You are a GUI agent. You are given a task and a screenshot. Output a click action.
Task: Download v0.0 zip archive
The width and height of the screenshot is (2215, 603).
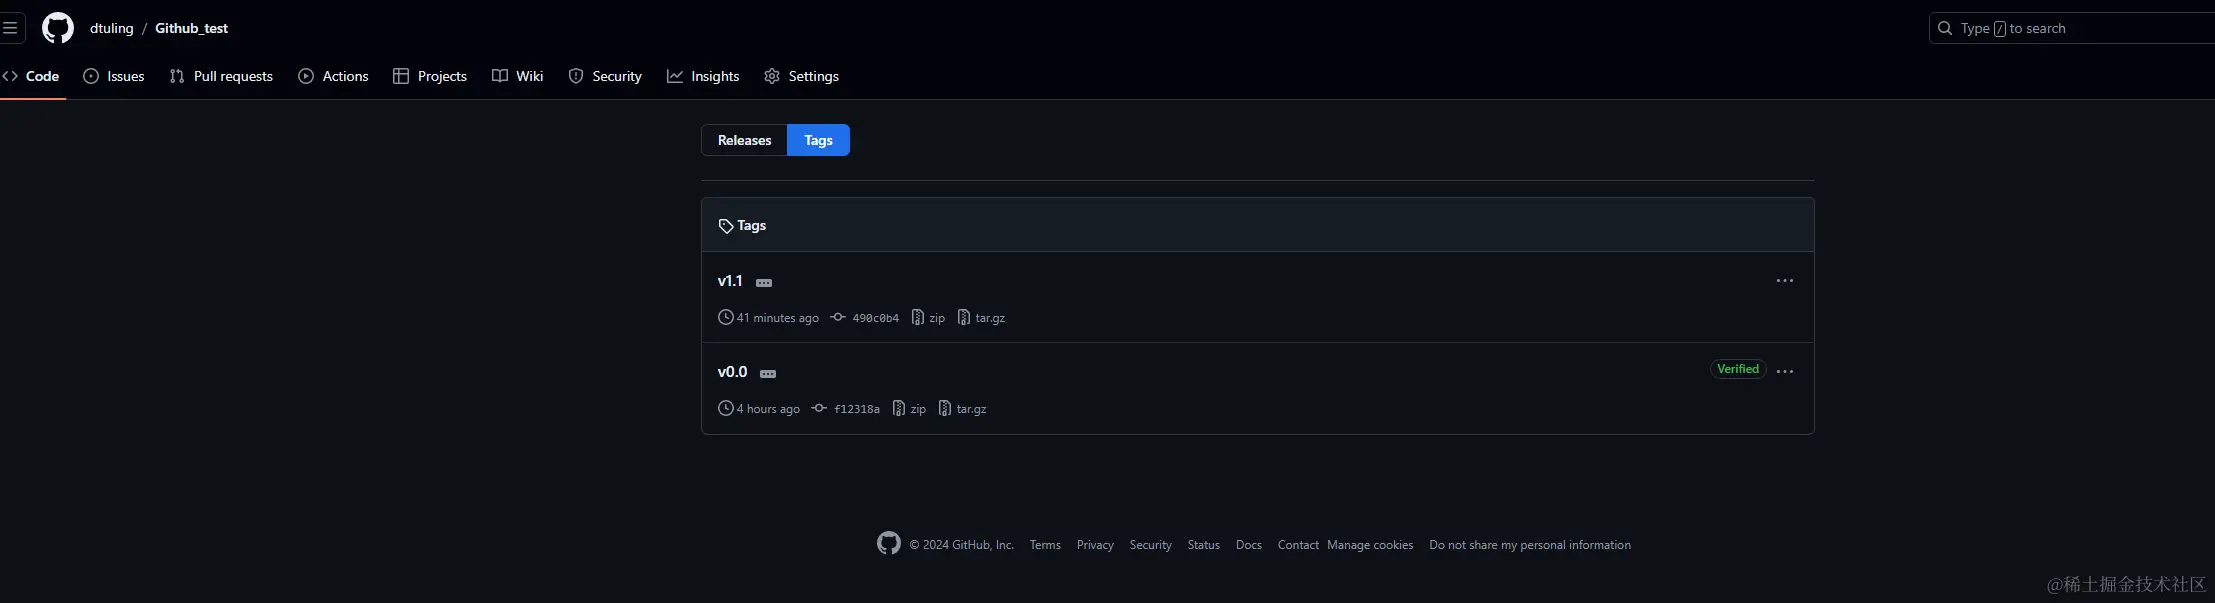[918, 409]
